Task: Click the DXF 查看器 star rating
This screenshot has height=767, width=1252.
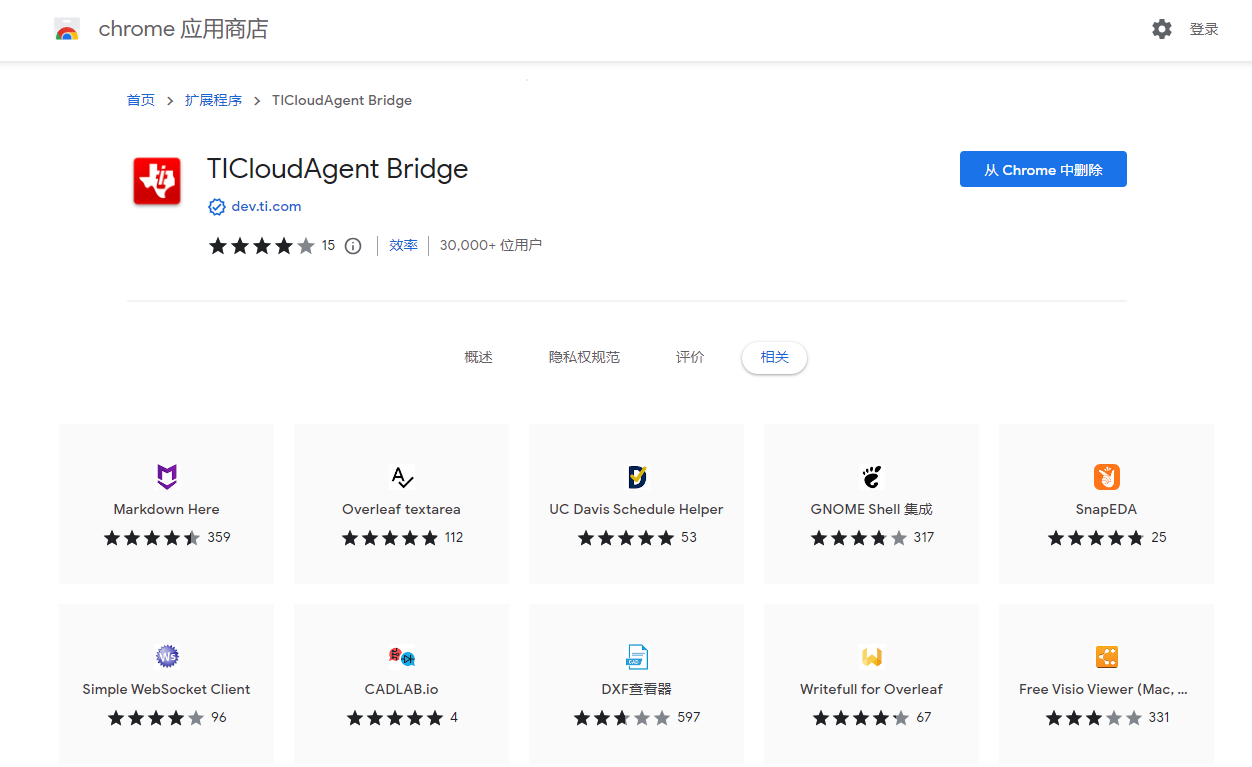Action: pyautogui.click(x=622, y=718)
